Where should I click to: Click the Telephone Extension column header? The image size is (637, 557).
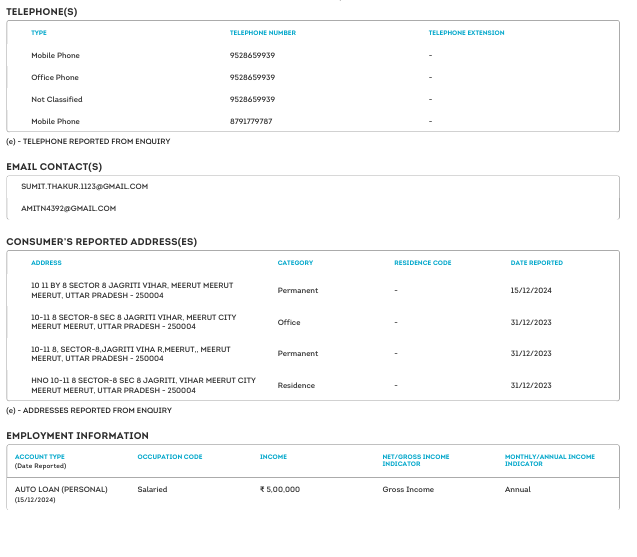[466, 33]
